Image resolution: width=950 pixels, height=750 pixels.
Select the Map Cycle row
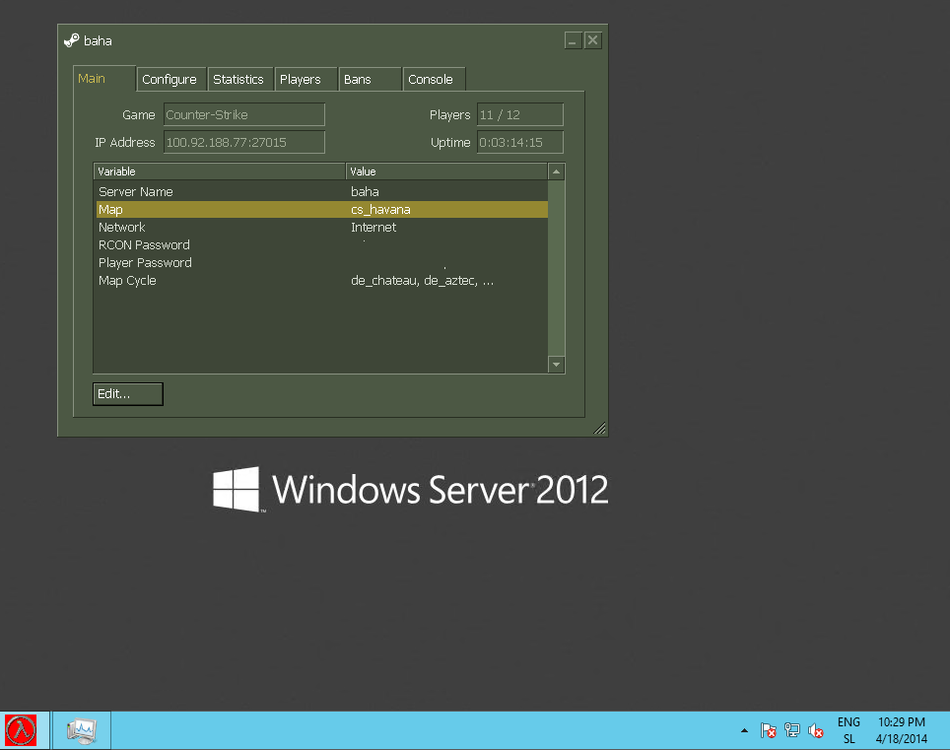(x=322, y=280)
